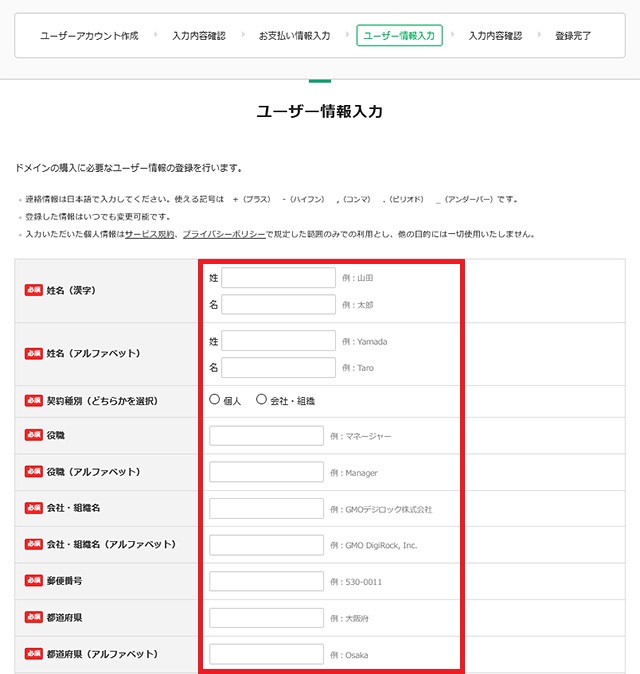Click the ユーザー情報入力 page heading
The width and height of the screenshot is (640, 674).
[320, 111]
